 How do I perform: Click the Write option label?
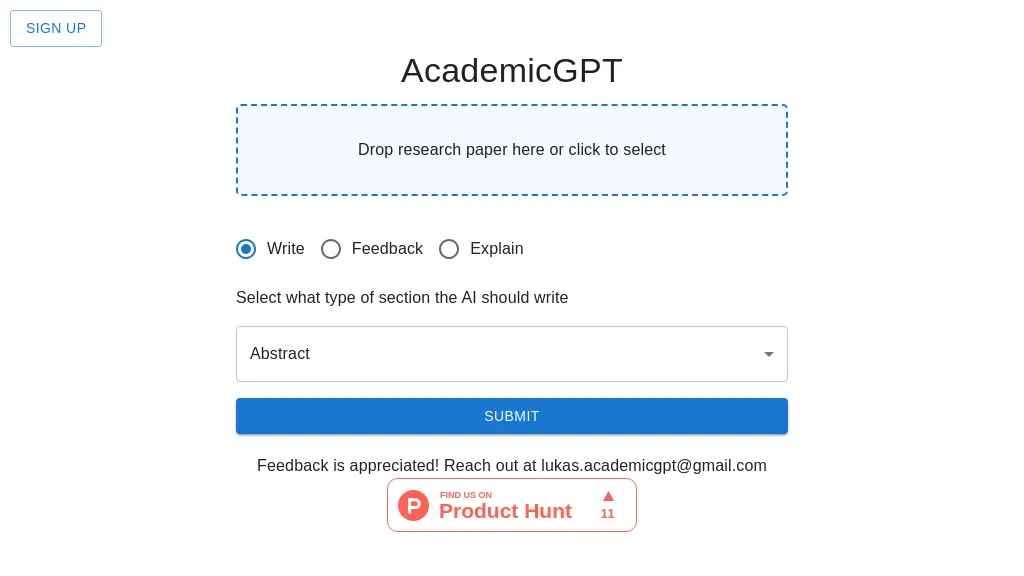pyautogui.click(x=286, y=249)
